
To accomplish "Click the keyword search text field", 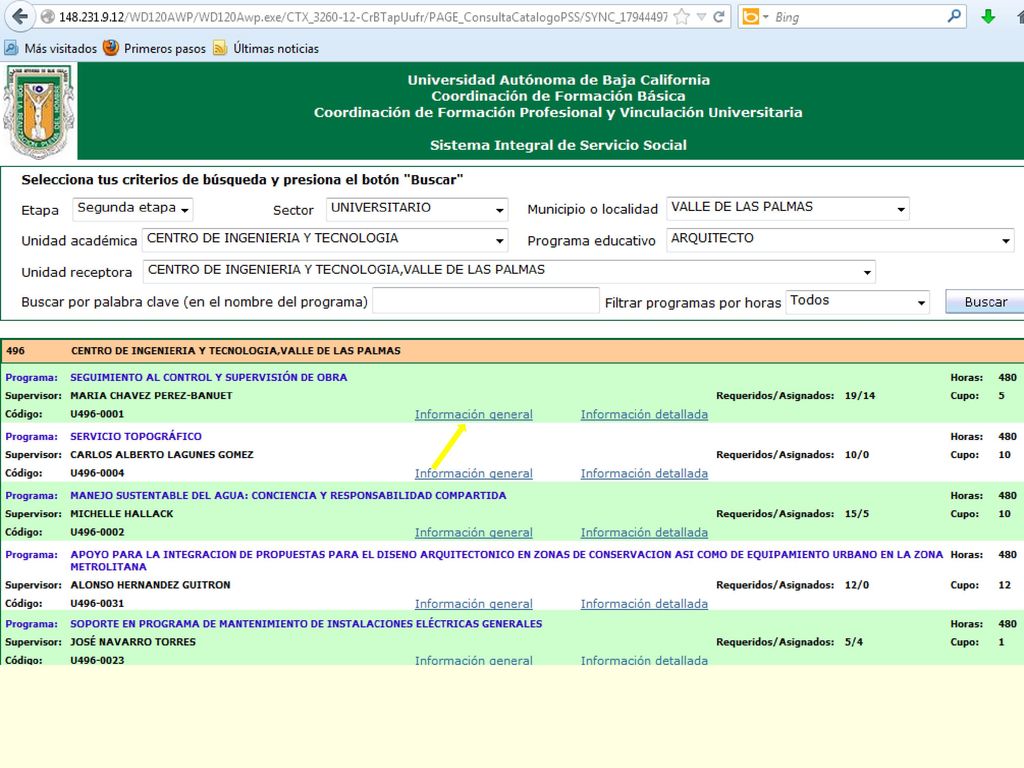I will (x=485, y=301).
